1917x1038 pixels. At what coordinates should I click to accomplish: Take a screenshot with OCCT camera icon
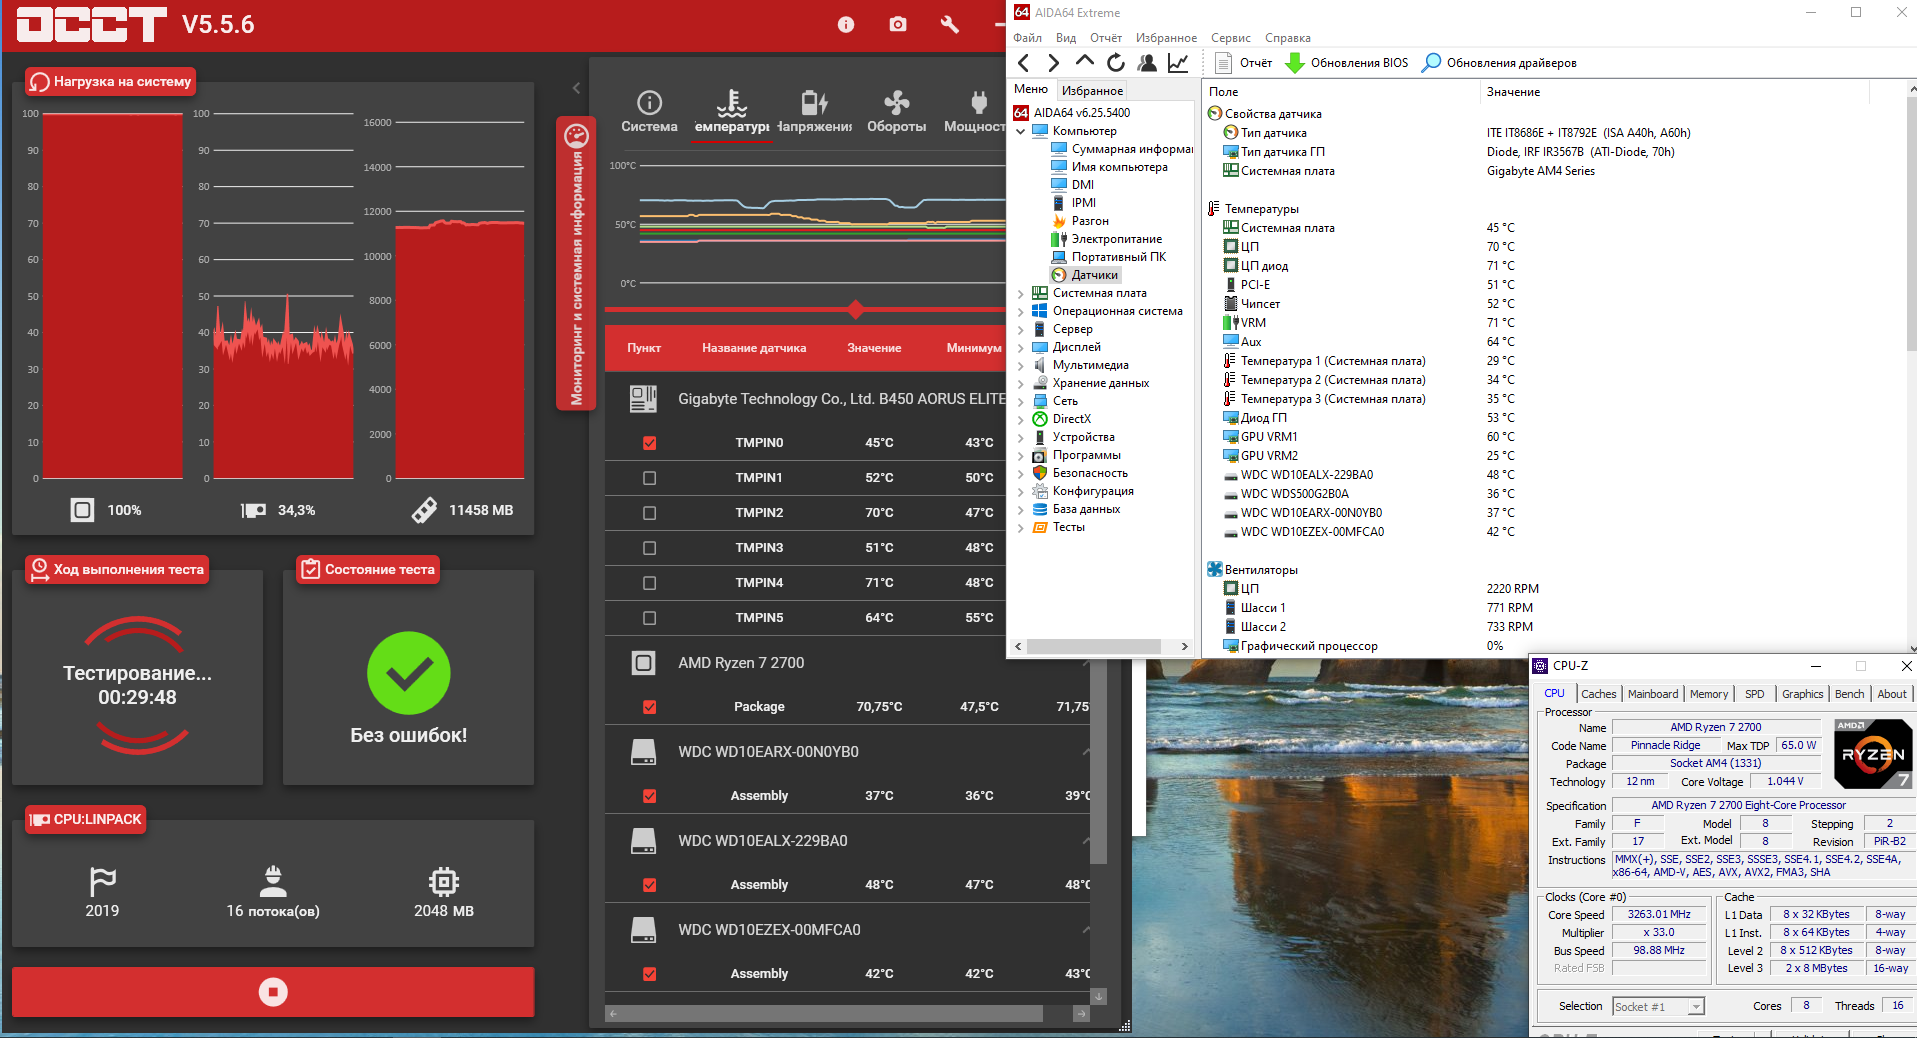click(898, 24)
